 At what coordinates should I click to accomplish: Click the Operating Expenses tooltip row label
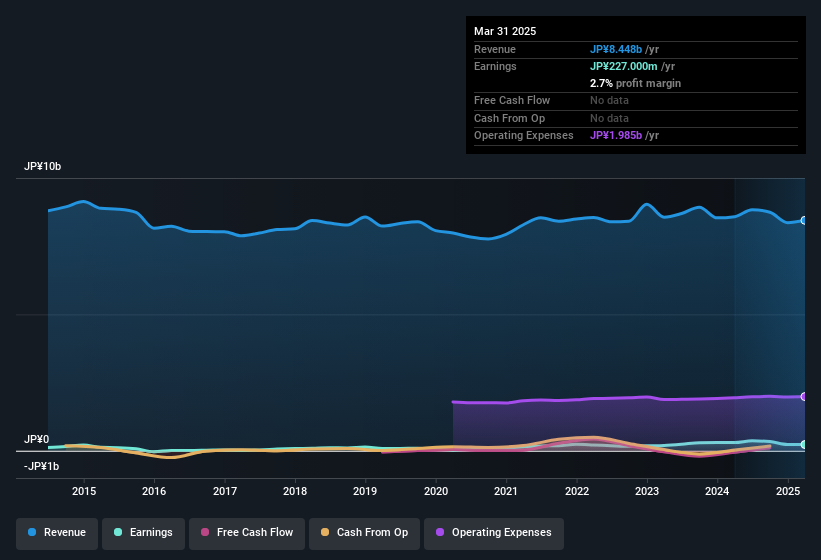(x=523, y=136)
